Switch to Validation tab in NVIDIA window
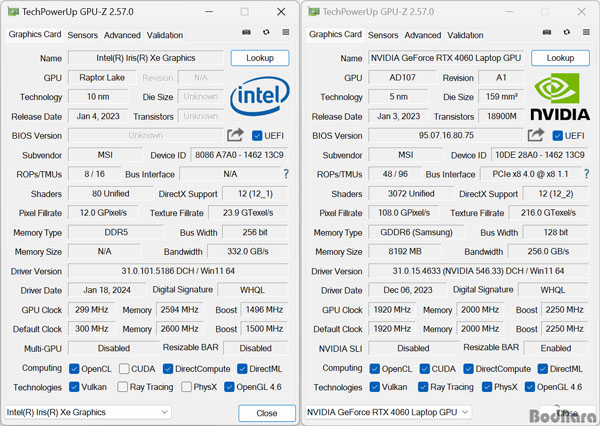600x426 pixels. tap(465, 35)
